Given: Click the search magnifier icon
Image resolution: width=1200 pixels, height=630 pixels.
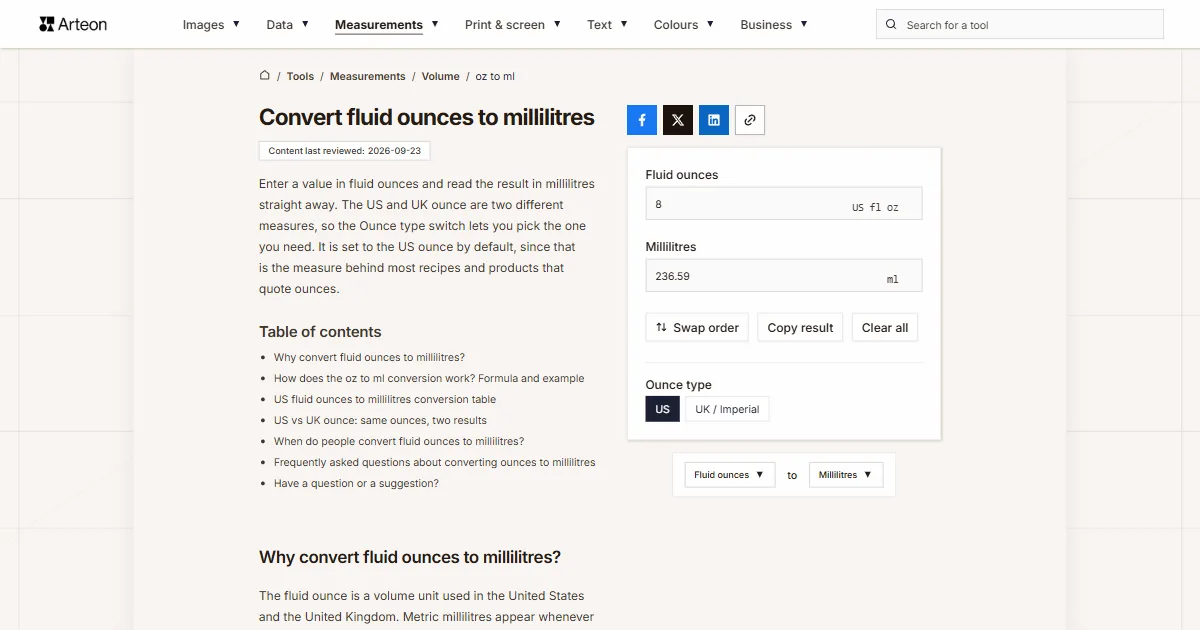Looking at the screenshot, I should click(892, 25).
